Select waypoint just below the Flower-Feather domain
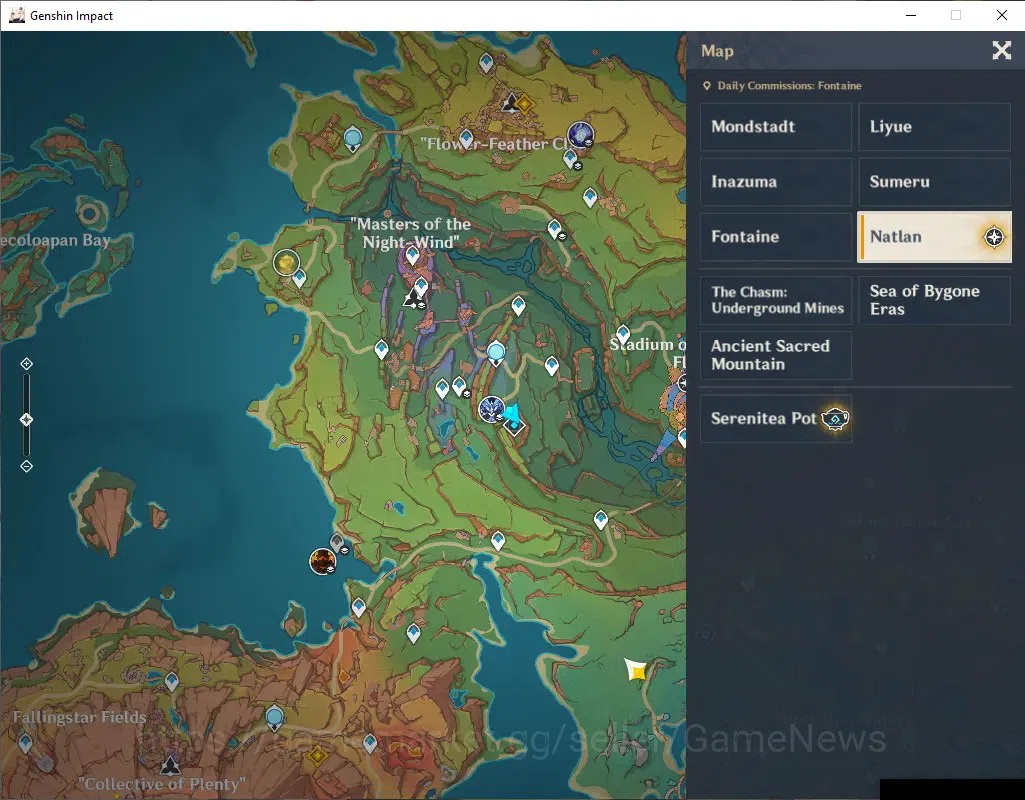 (571, 158)
